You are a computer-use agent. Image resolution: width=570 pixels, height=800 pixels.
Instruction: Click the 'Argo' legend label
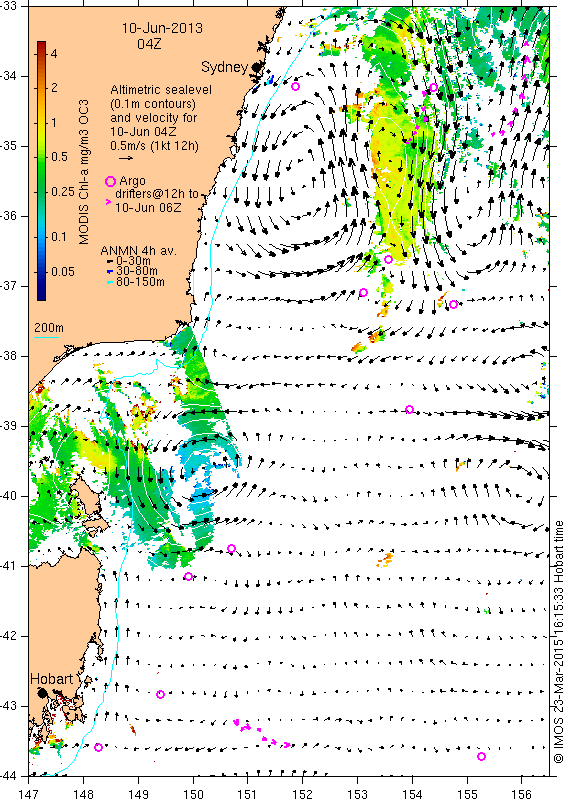pos(132,181)
